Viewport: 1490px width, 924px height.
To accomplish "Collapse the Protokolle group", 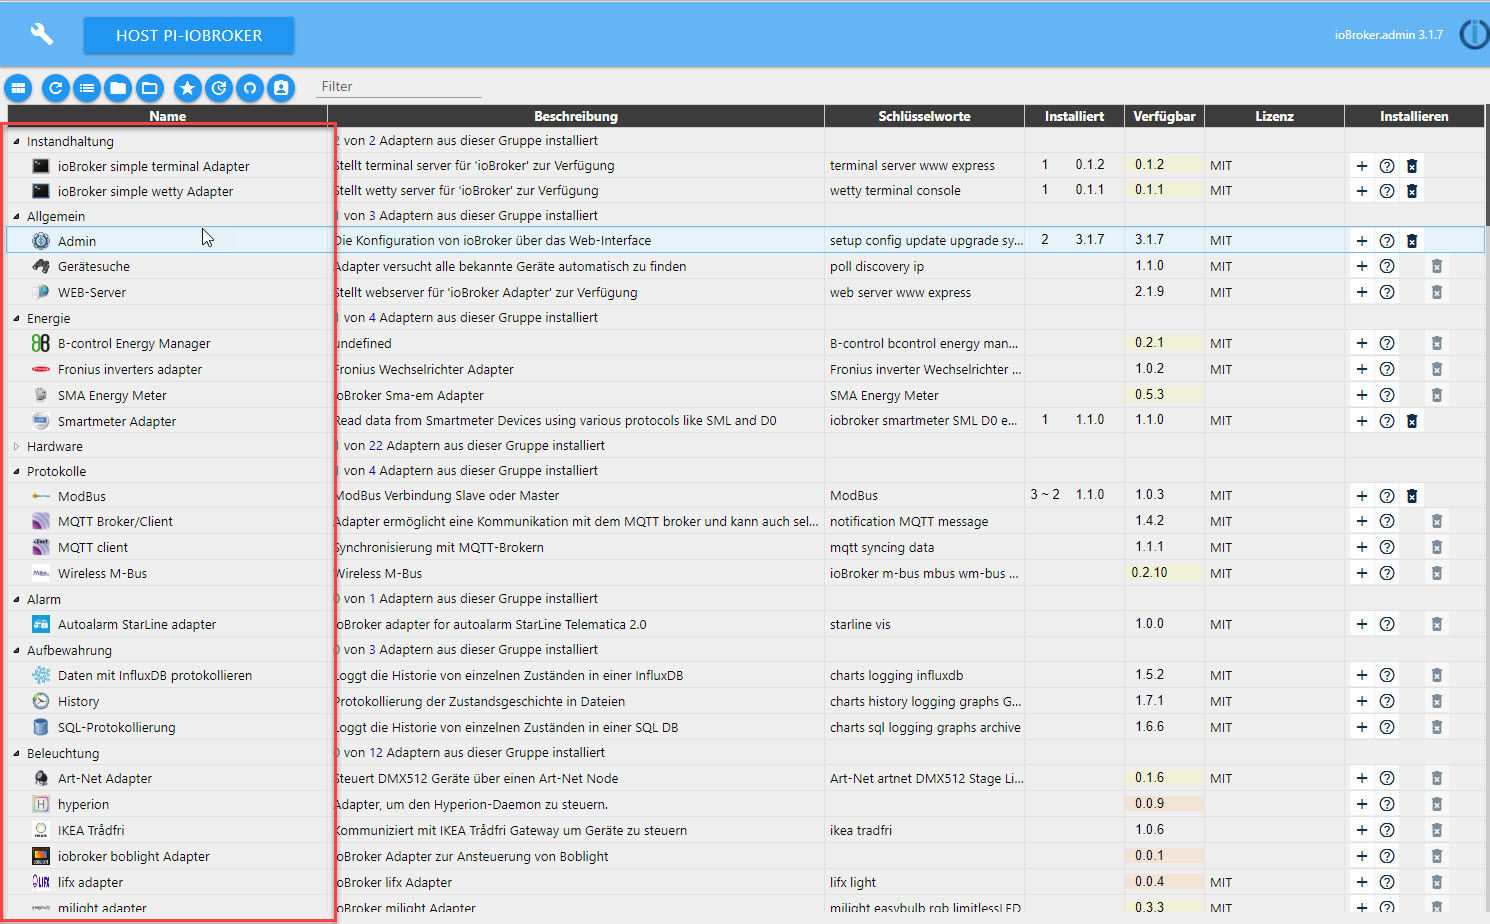I will [x=16, y=471].
